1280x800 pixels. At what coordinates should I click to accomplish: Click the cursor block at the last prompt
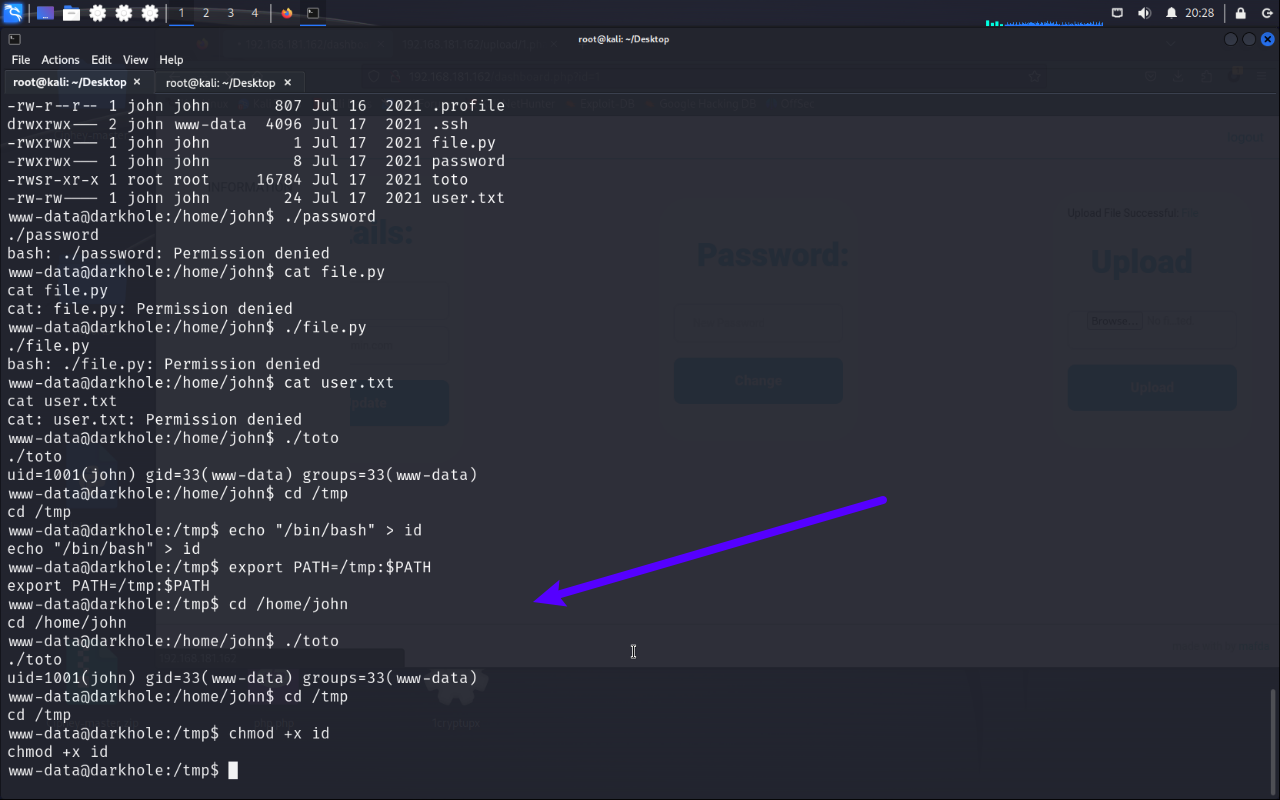(233, 770)
